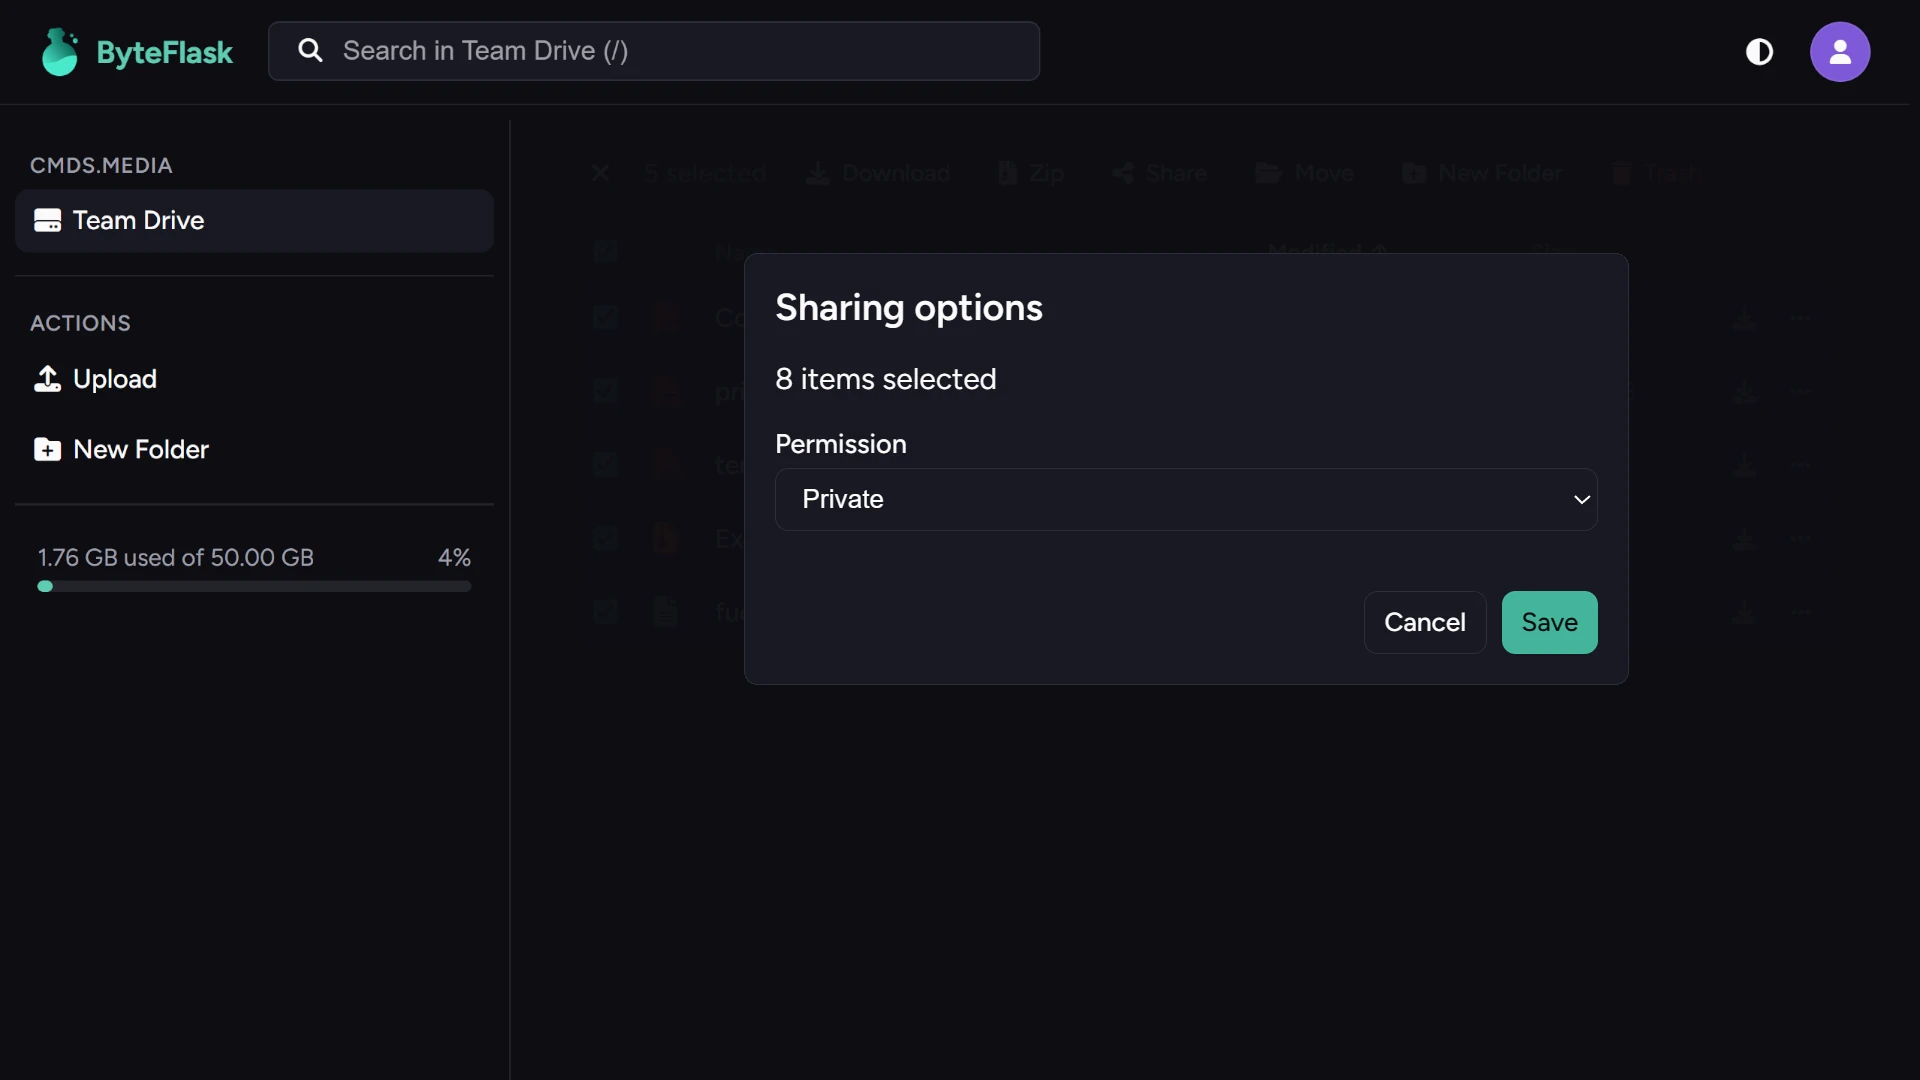Click the ByteFlask flask logo icon

pyautogui.click(x=60, y=52)
